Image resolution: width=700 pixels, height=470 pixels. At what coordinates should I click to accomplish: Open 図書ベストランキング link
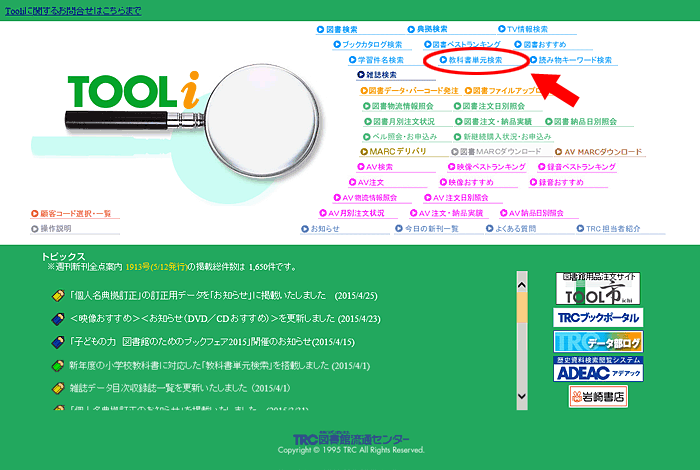point(462,44)
